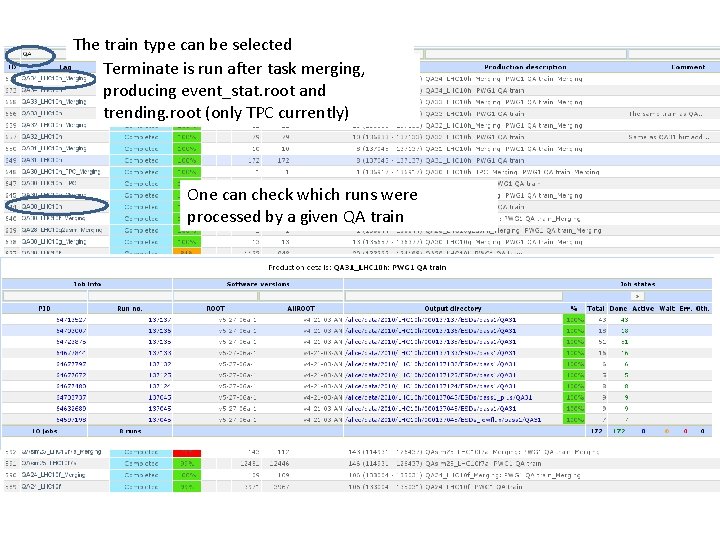
Task: Click the '>' button under Job states
Action: pyautogui.click(x=637, y=296)
